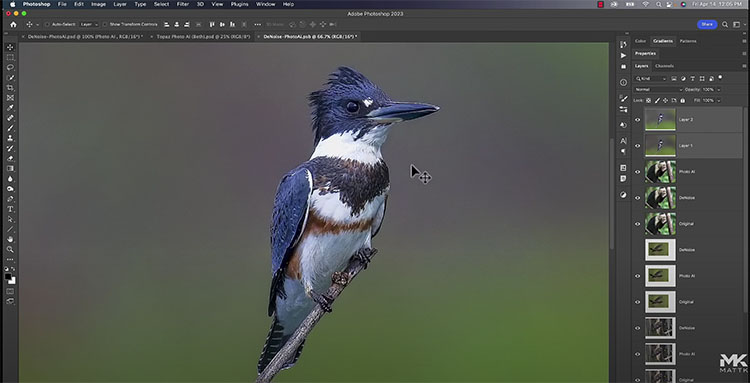Select the Lasso tool
The image size is (750, 383).
click(x=10, y=67)
